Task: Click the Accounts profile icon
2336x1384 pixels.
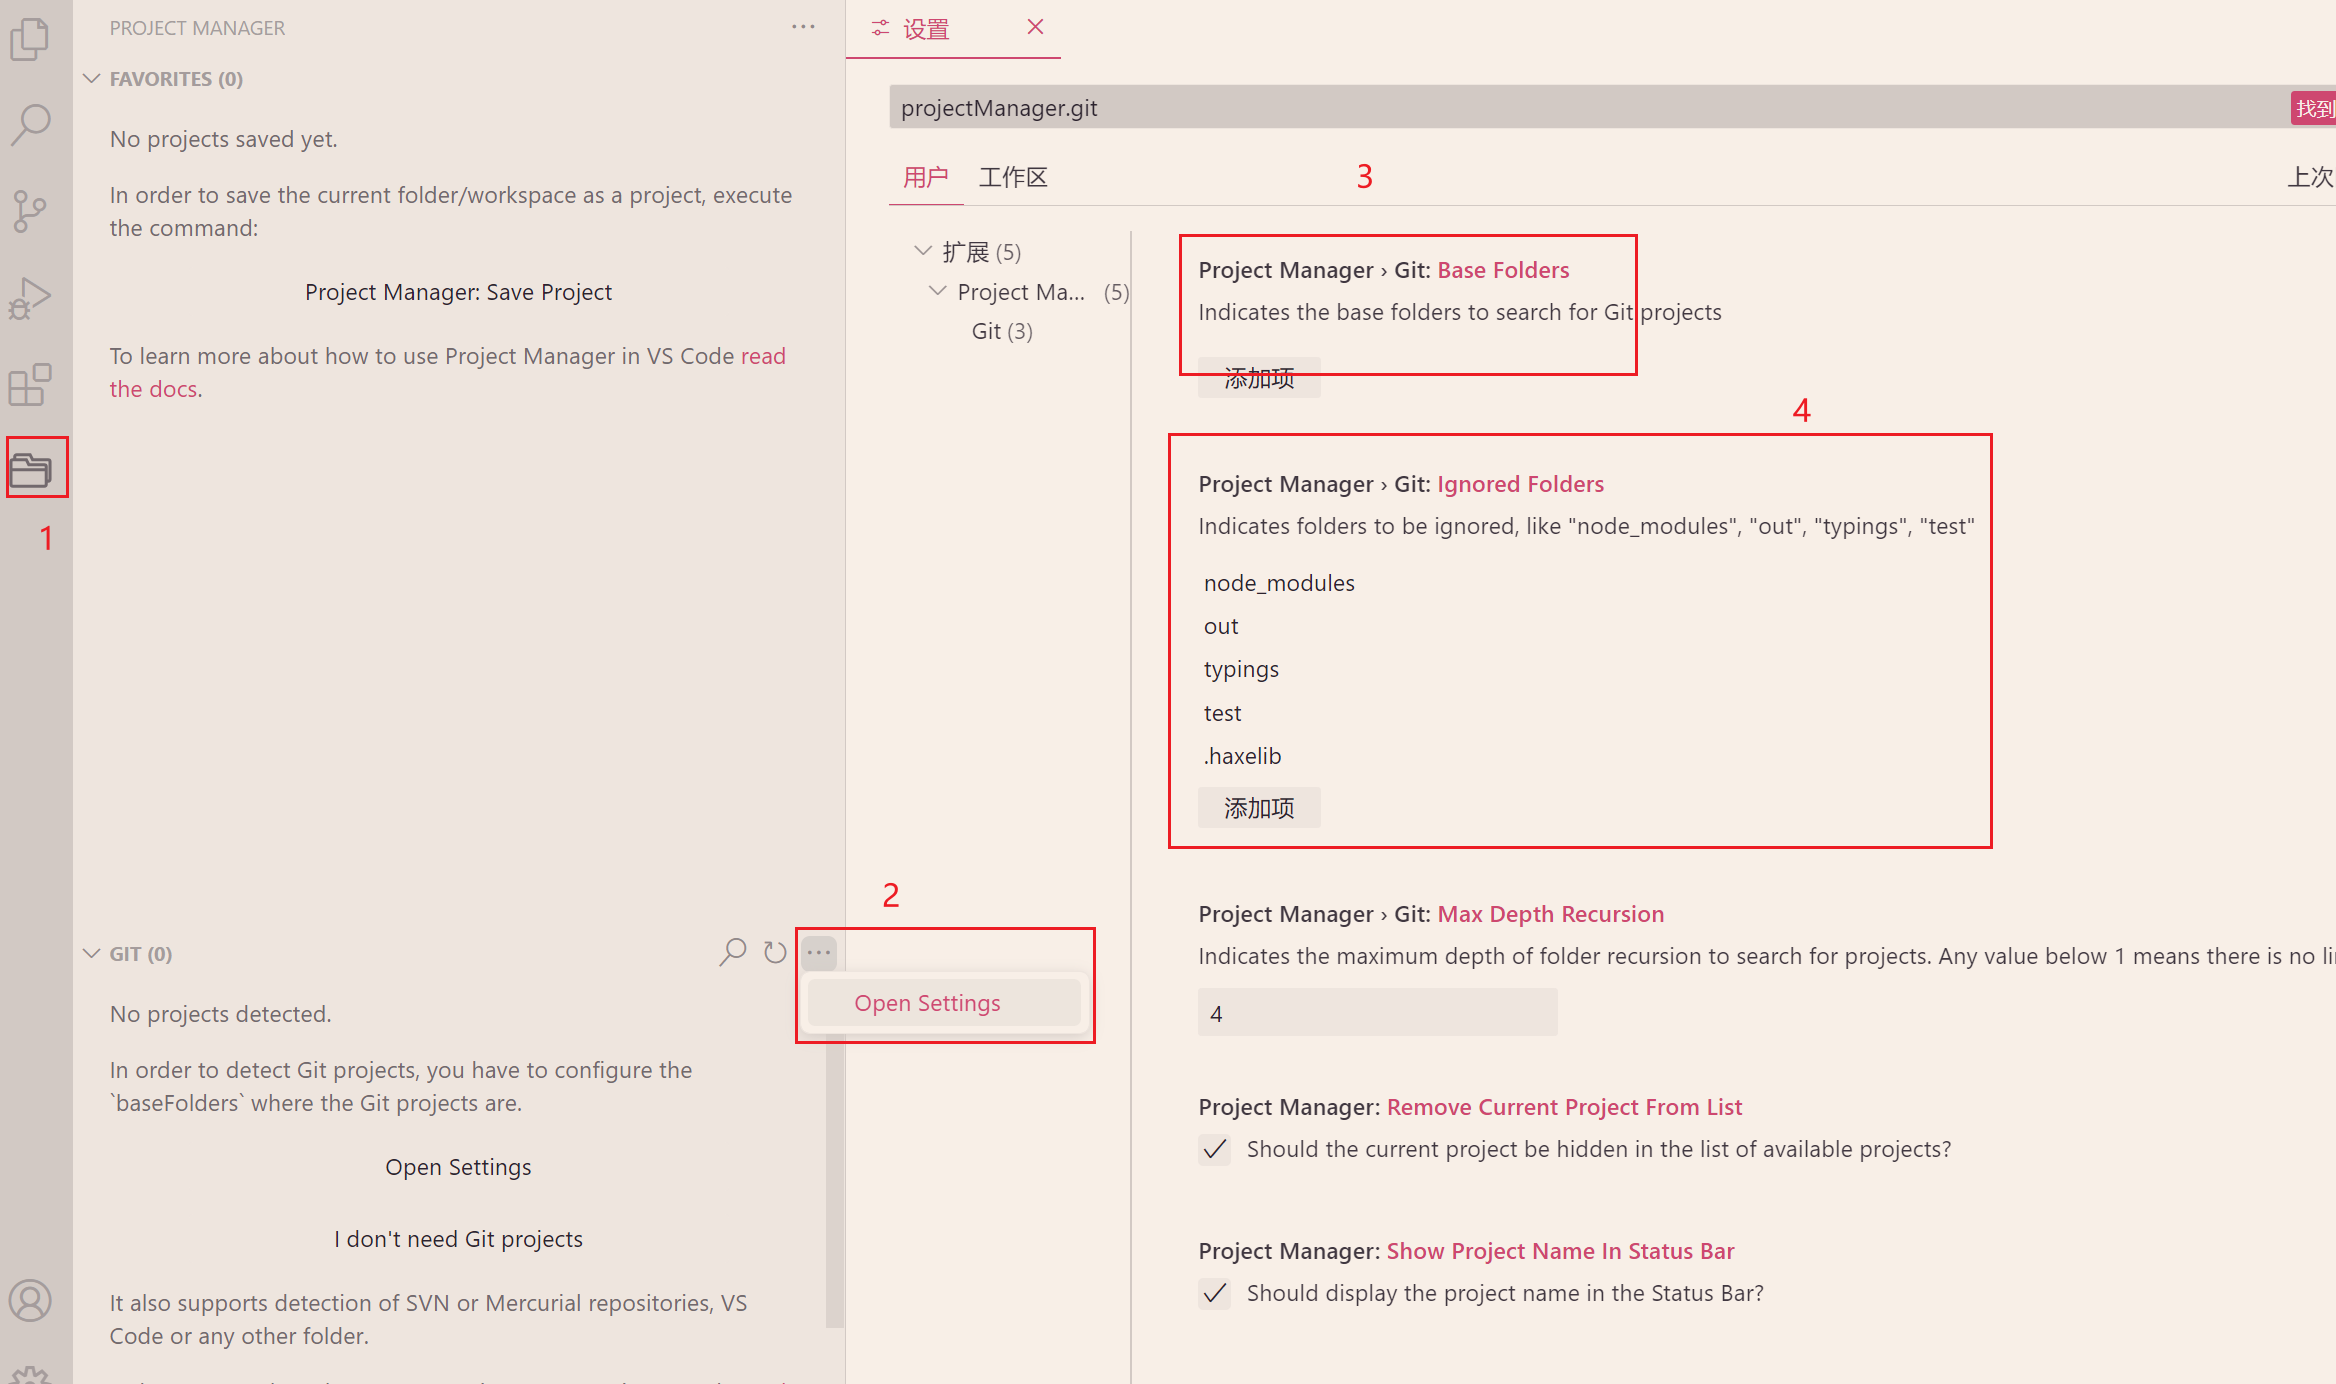Action: [30, 1300]
